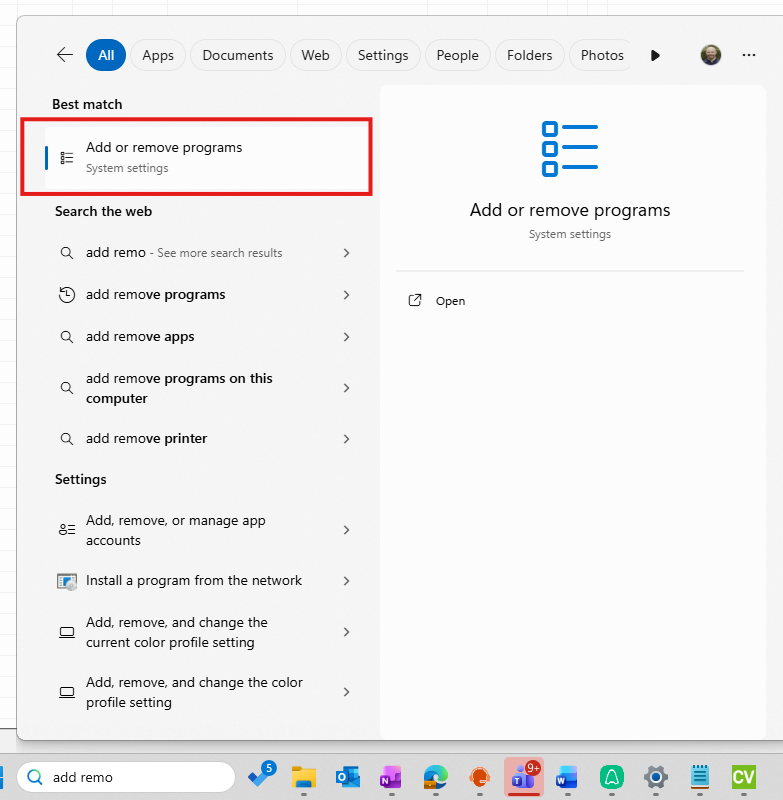783x800 pixels.
Task: Show more filter tabs with play arrow
Action: coord(655,55)
